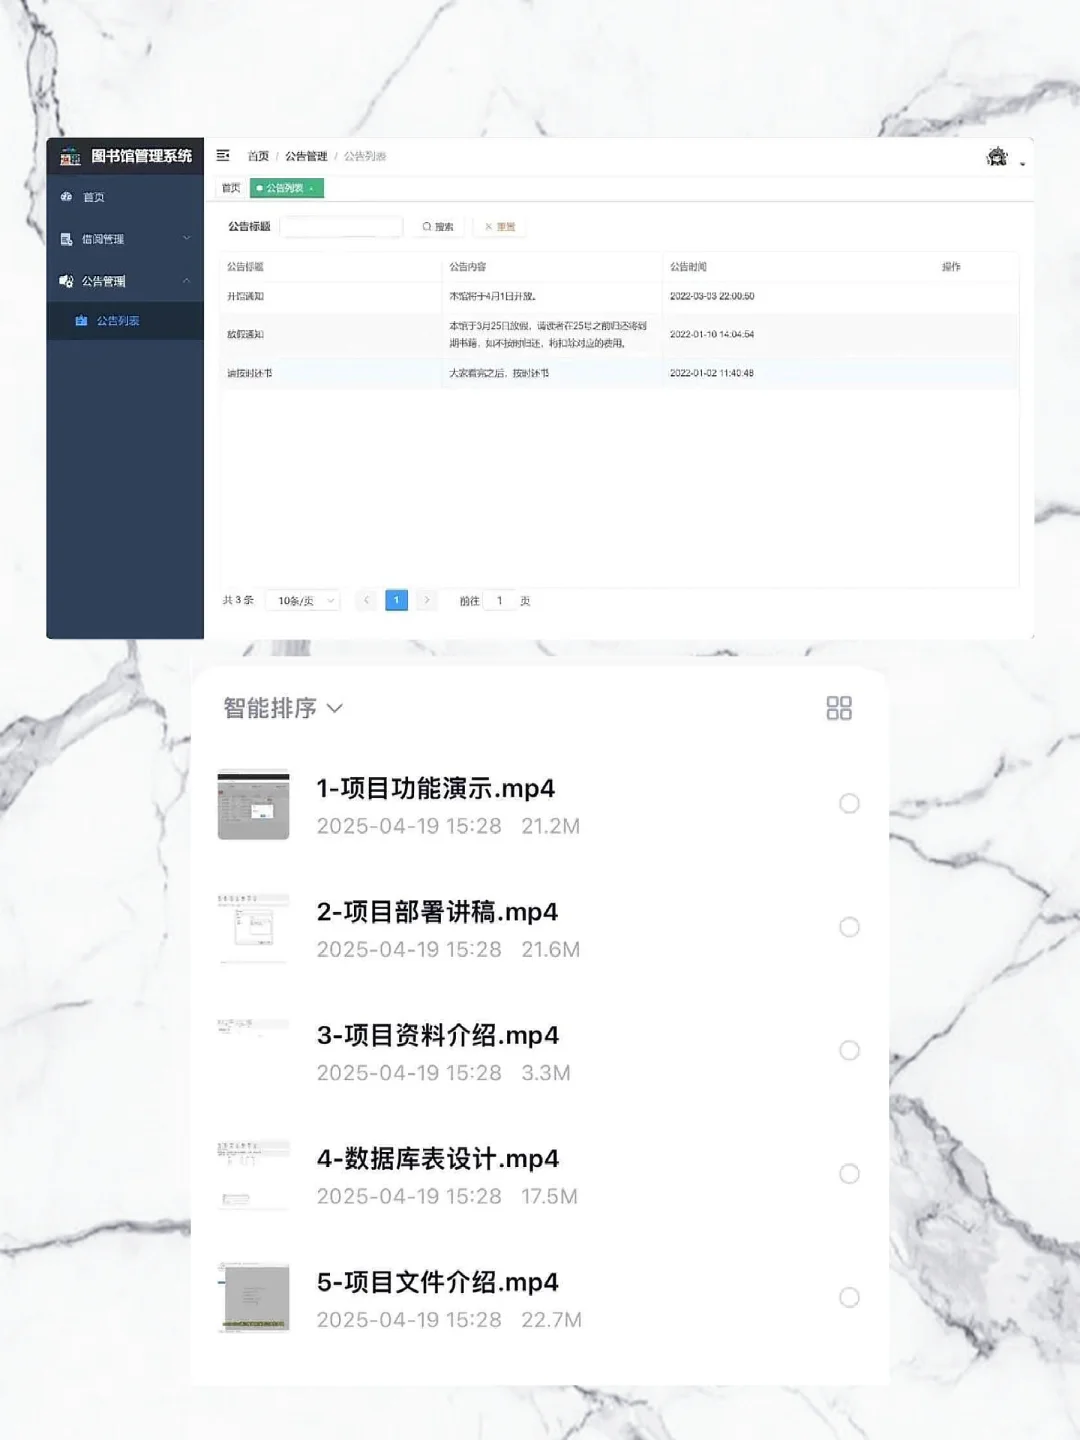
Task: Select the 1-项目功能演示.mp4 circle selector
Action: [x=850, y=803]
